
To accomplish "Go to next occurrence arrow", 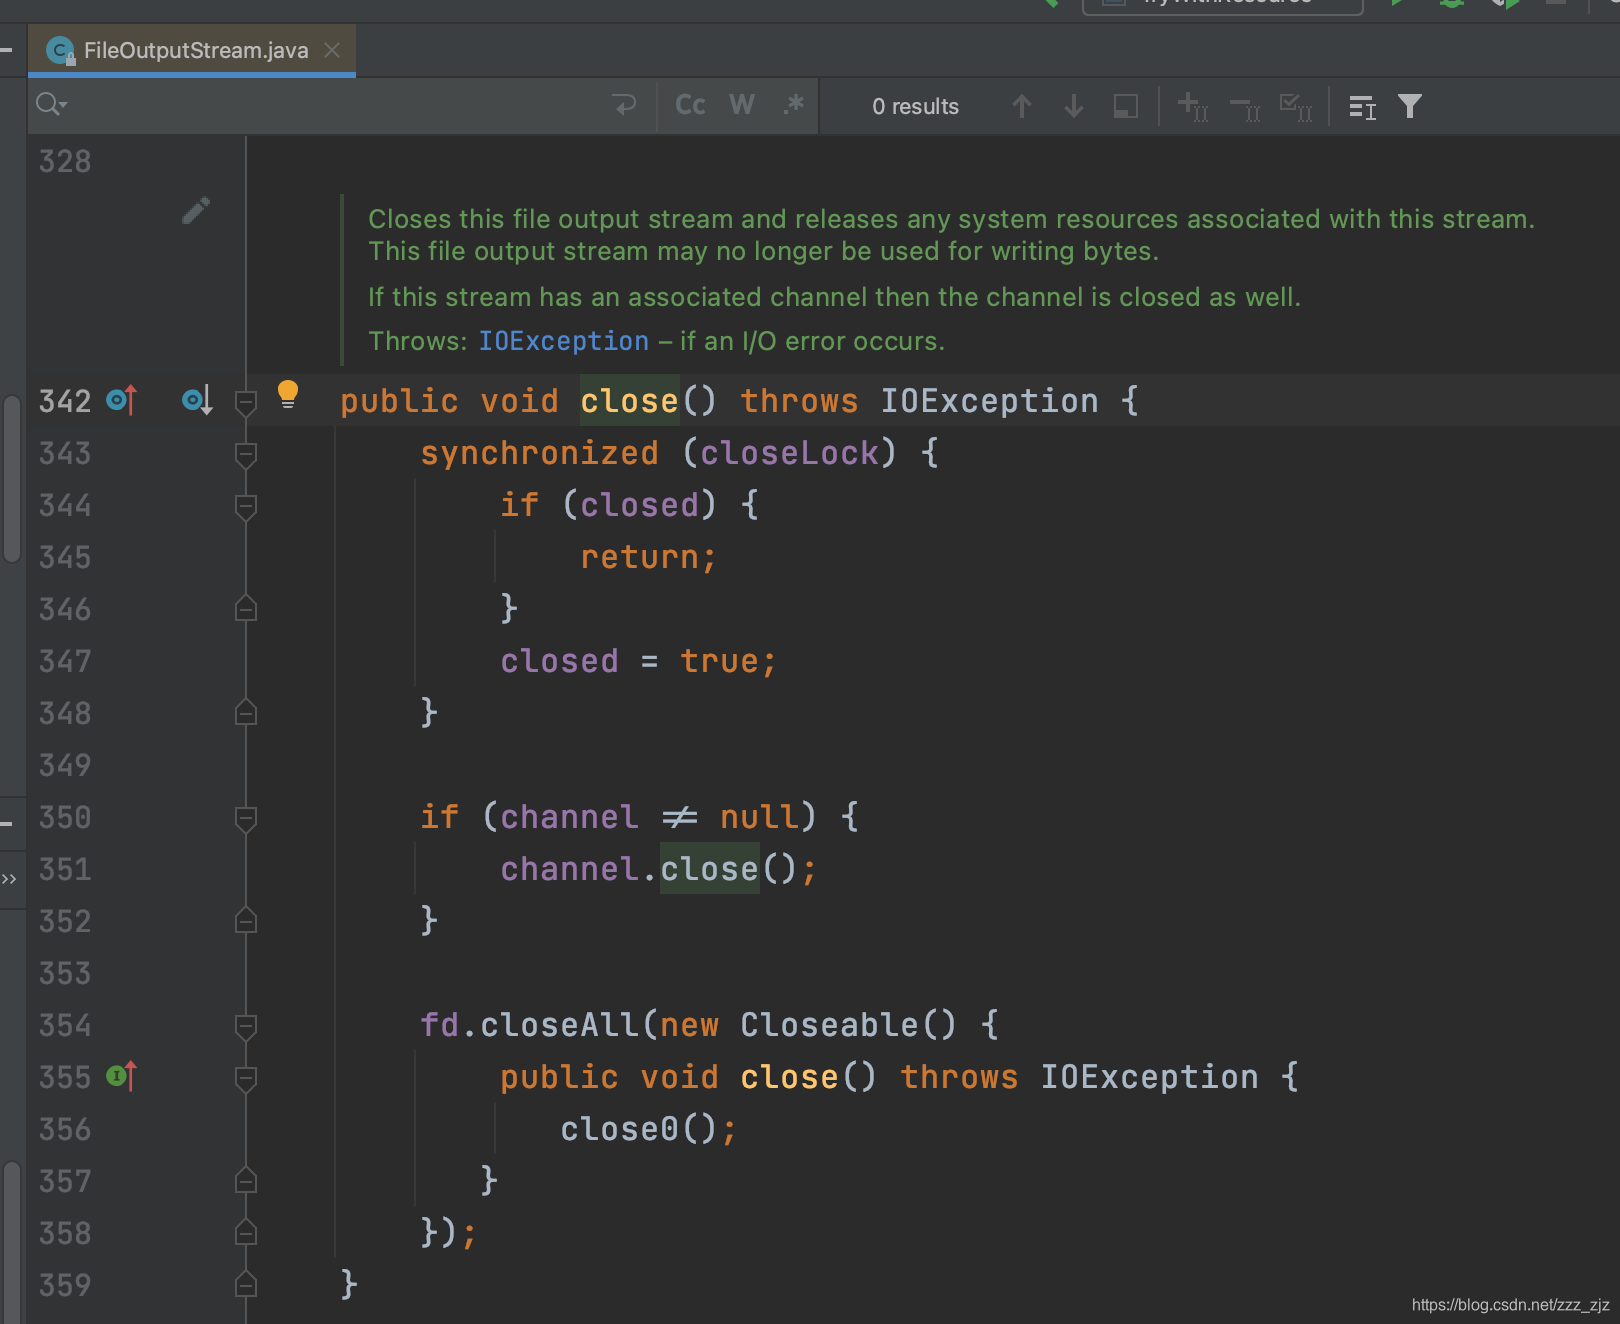I will click(x=1074, y=106).
